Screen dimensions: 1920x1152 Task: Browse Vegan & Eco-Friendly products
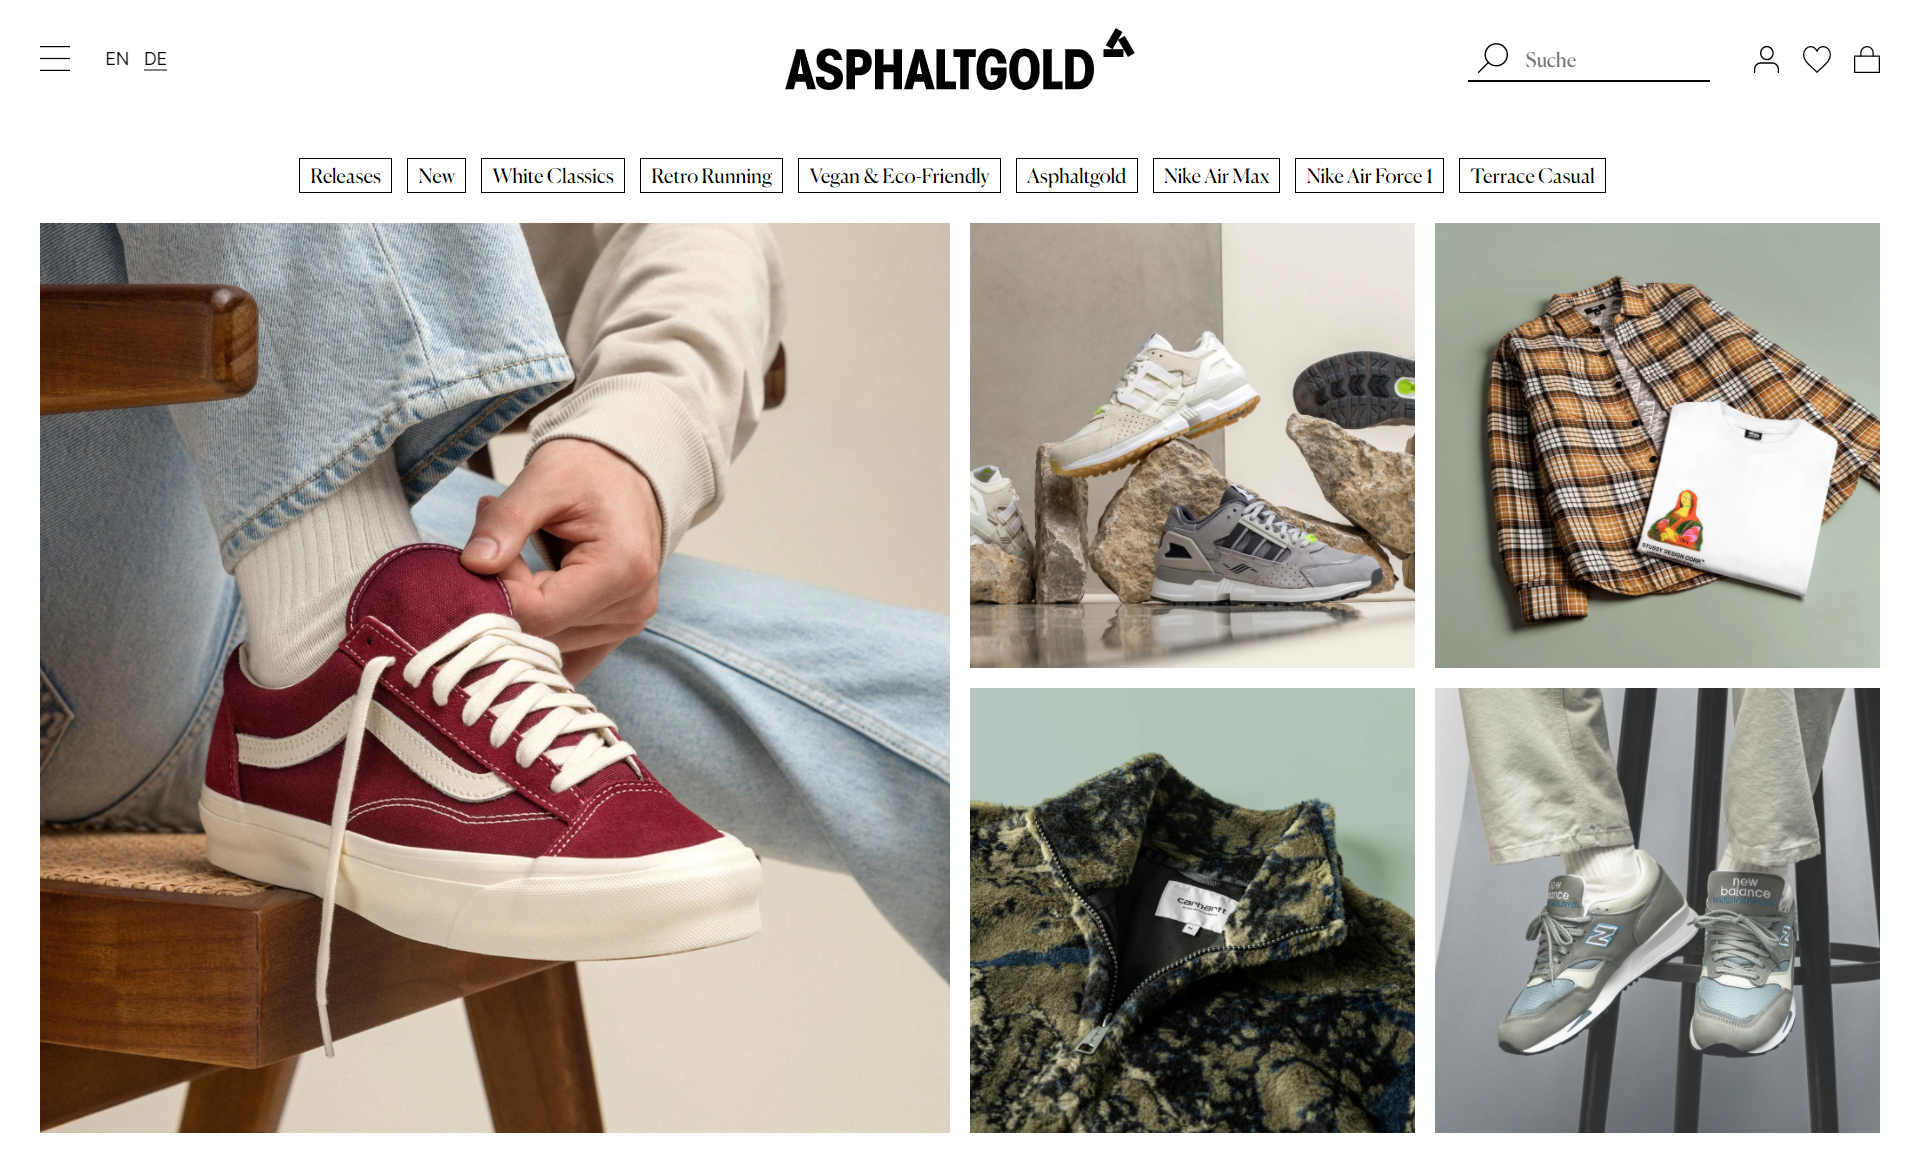point(899,176)
